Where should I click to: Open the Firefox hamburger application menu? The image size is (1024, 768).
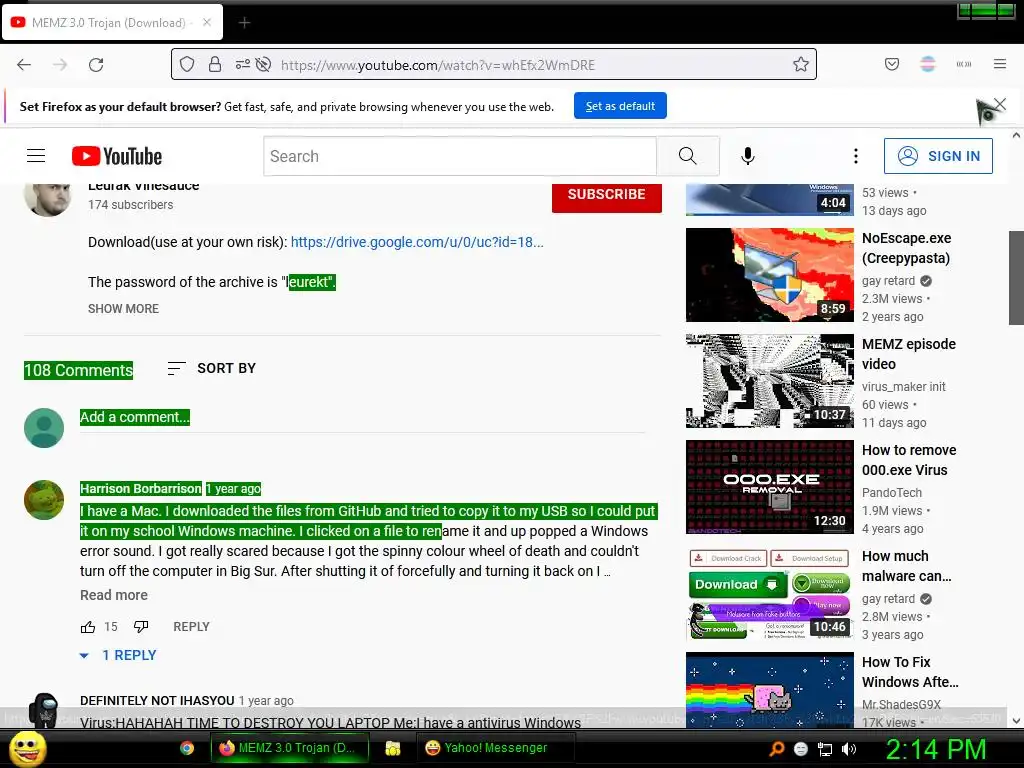[x=1000, y=64]
